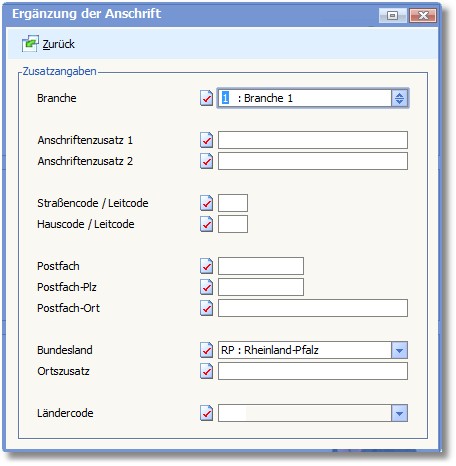The image size is (456, 466).
Task: Click the checkmark icon beside Hauscode / Leitcode
Action: [x=206, y=224]
